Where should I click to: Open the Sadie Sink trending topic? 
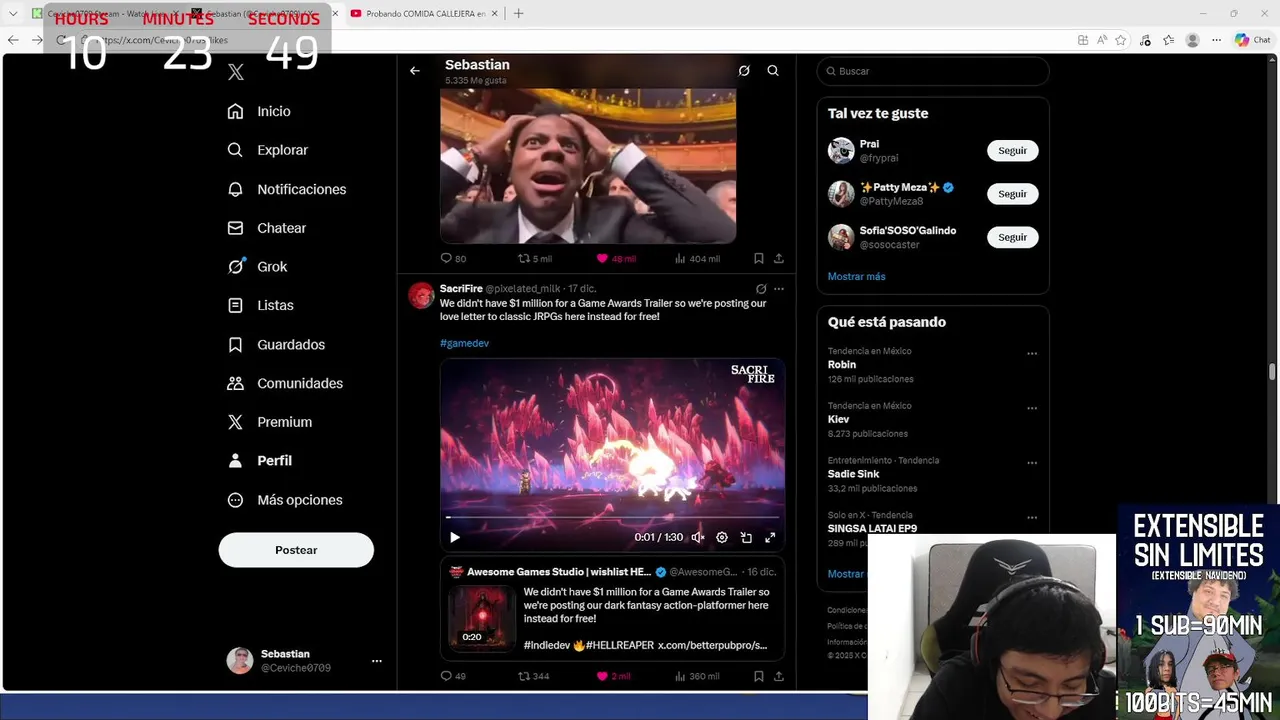(x=853, y=474)
